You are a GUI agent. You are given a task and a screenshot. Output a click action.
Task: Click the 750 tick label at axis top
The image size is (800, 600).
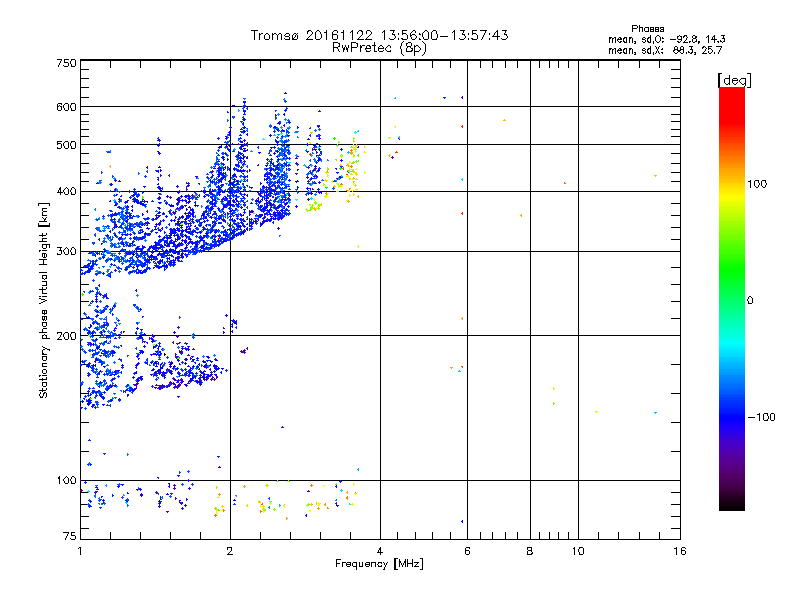tap(66, 63)
